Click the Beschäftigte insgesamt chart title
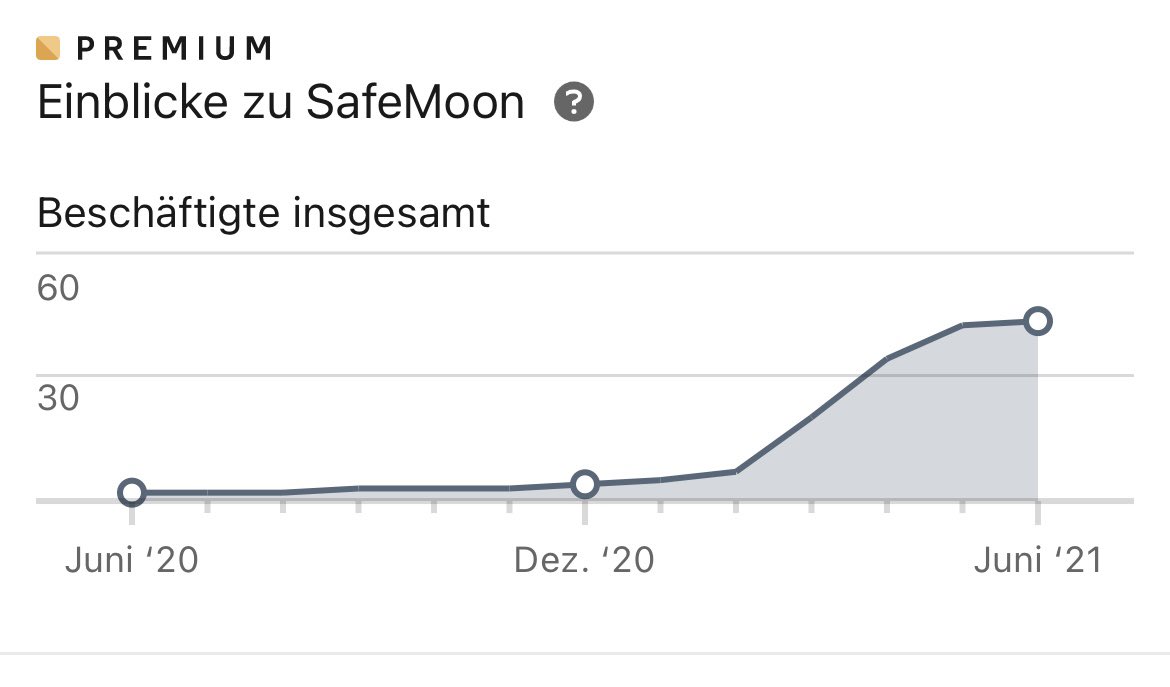This screenshot has width=1170, height=687. coord(263,213)
